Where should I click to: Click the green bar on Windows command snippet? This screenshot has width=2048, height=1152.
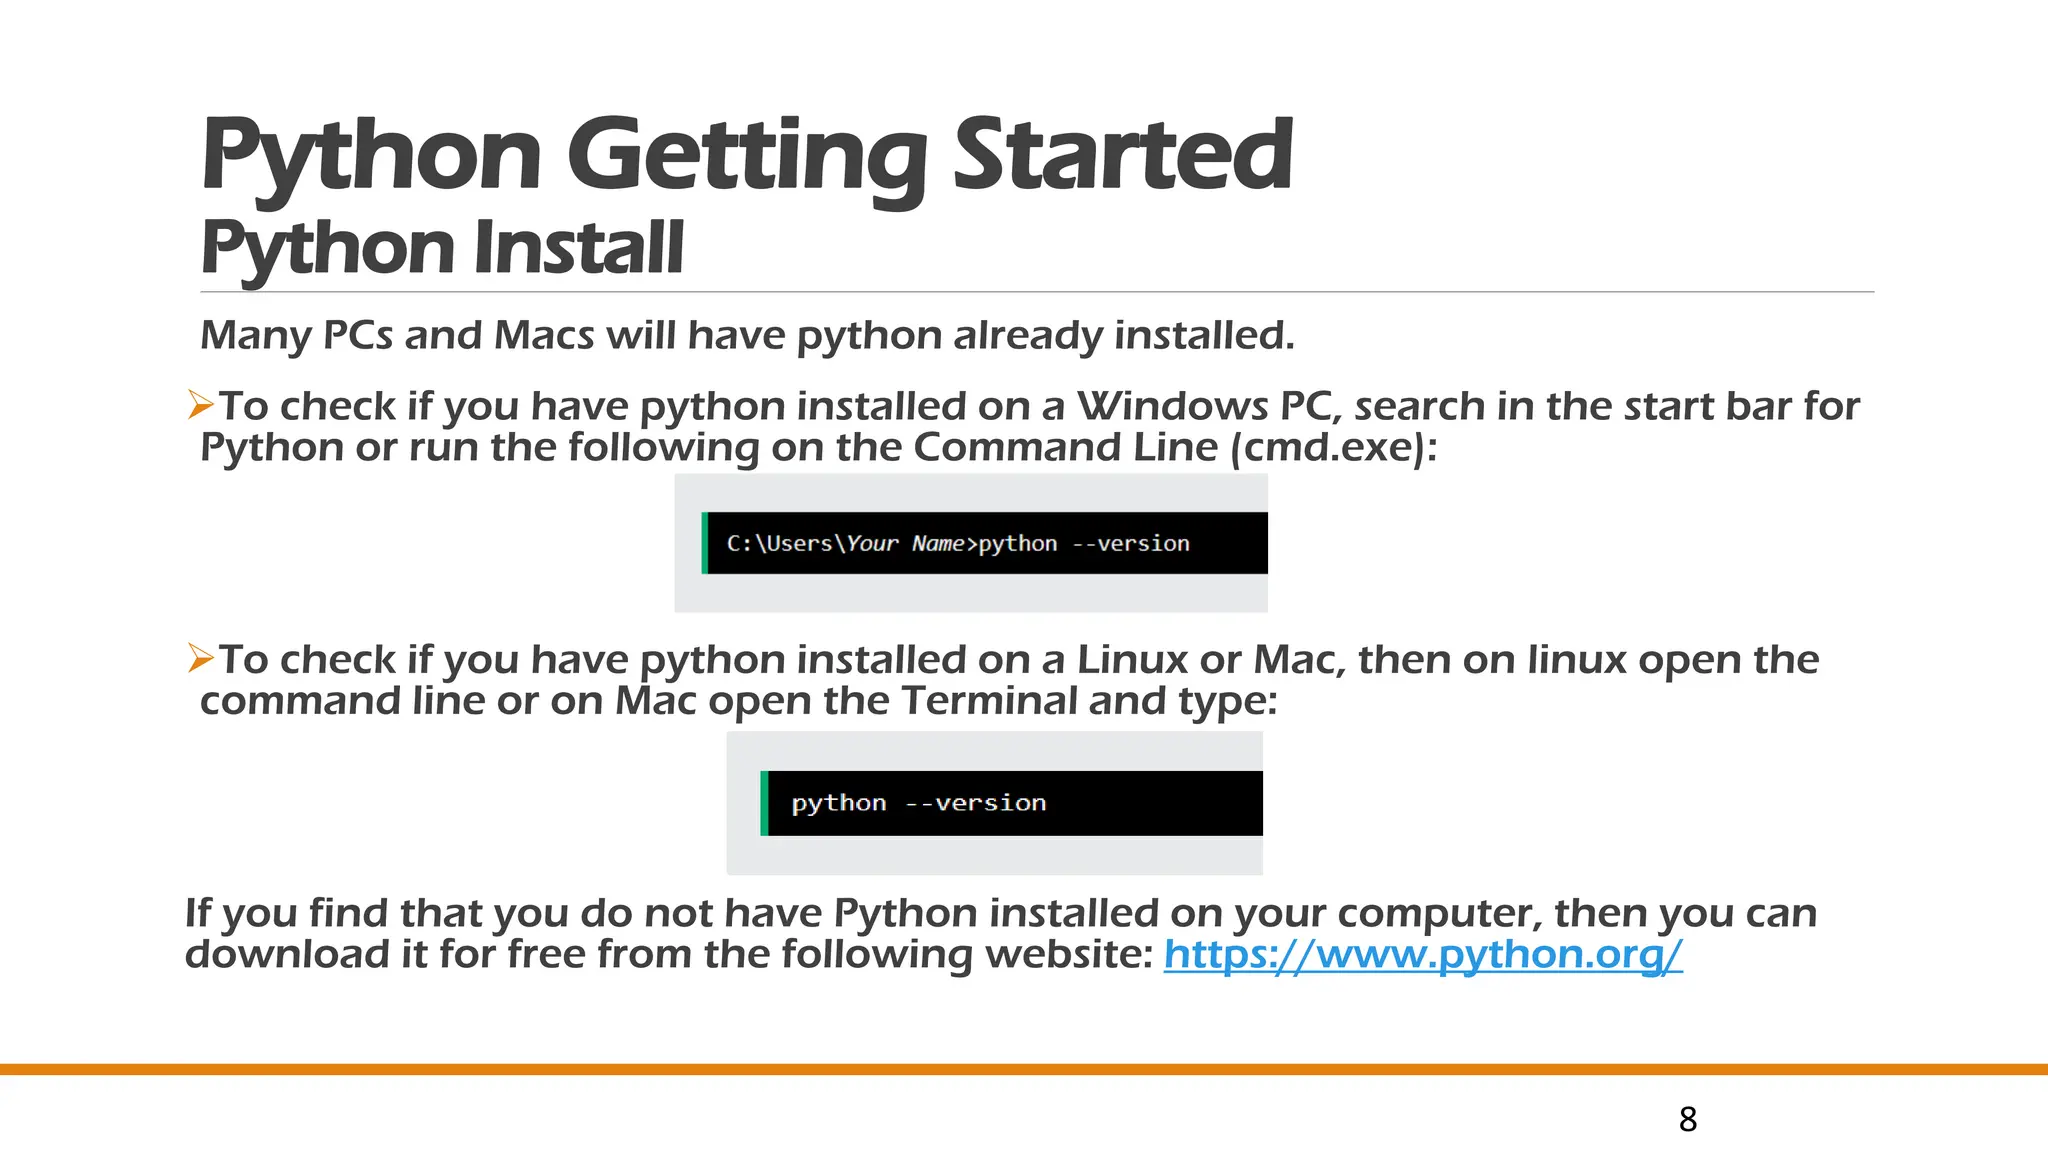click(705, 543)
